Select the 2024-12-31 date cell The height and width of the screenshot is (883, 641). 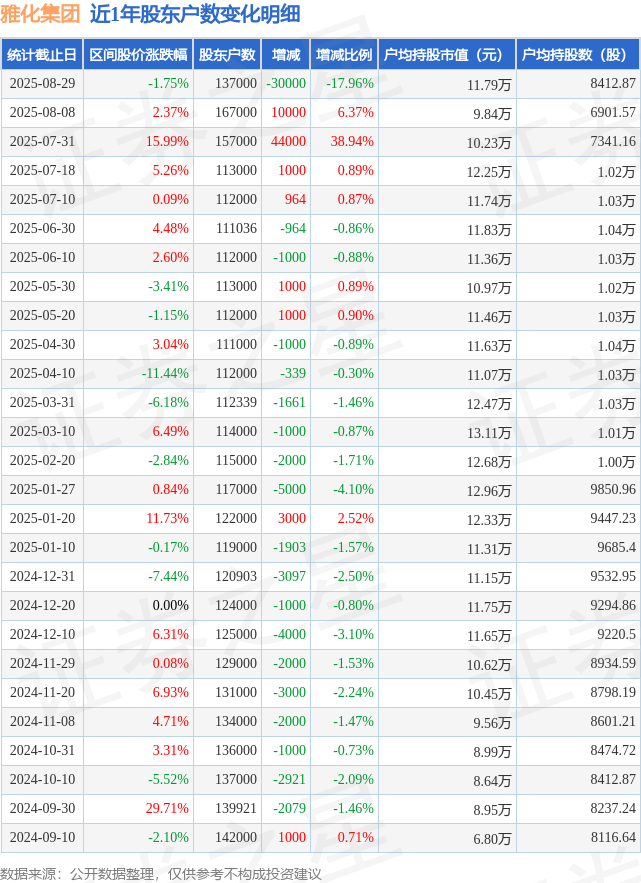tap(42, 577)
